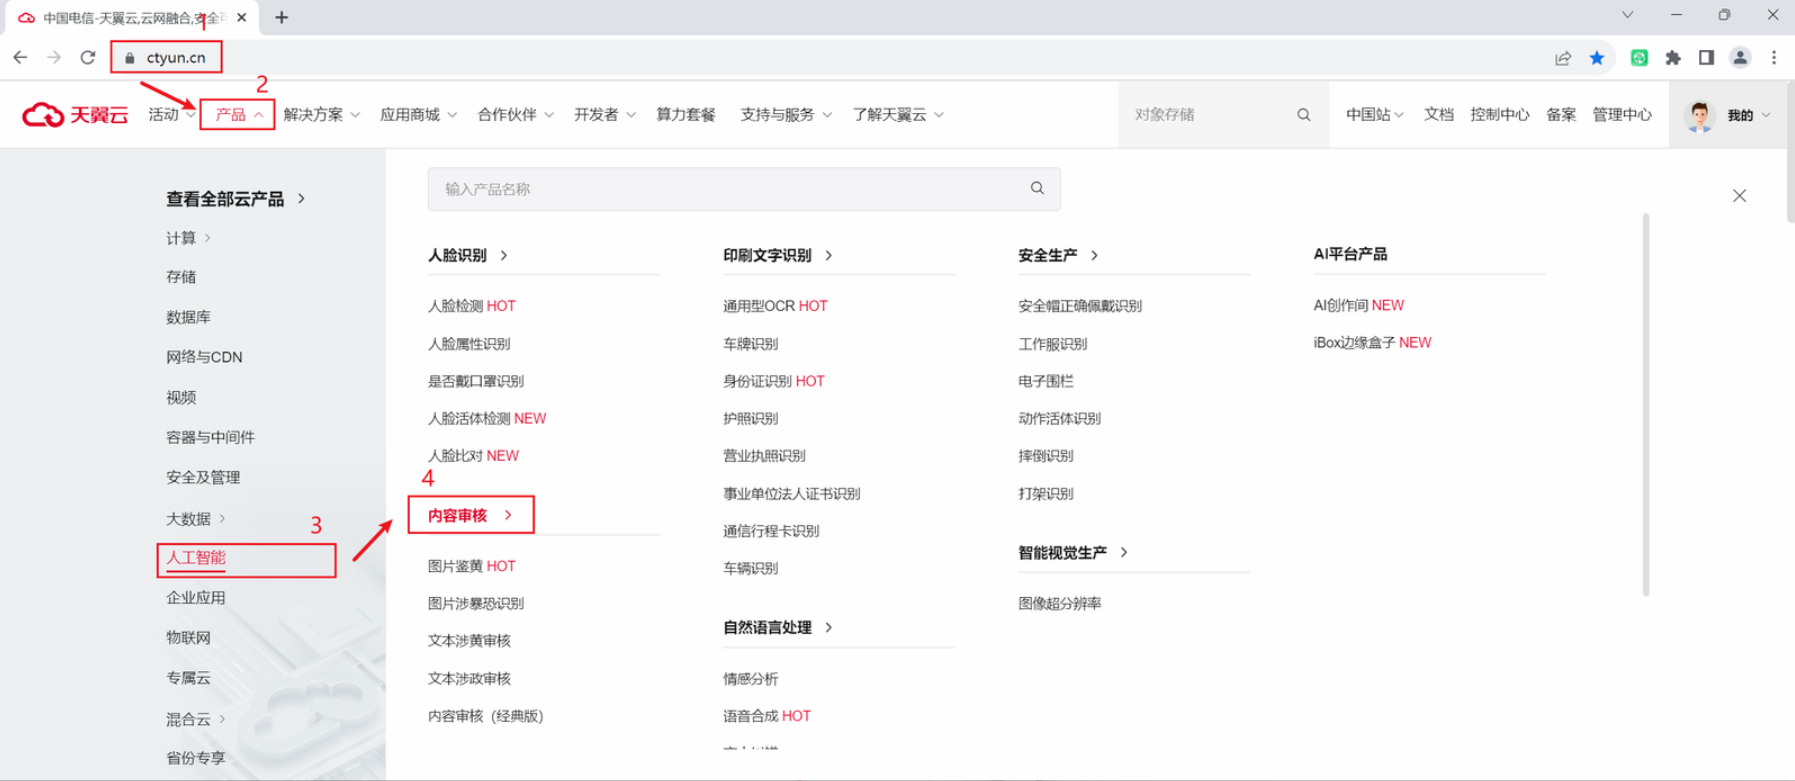
Task: Open the green extension icon
Action: coord(1639,58)
